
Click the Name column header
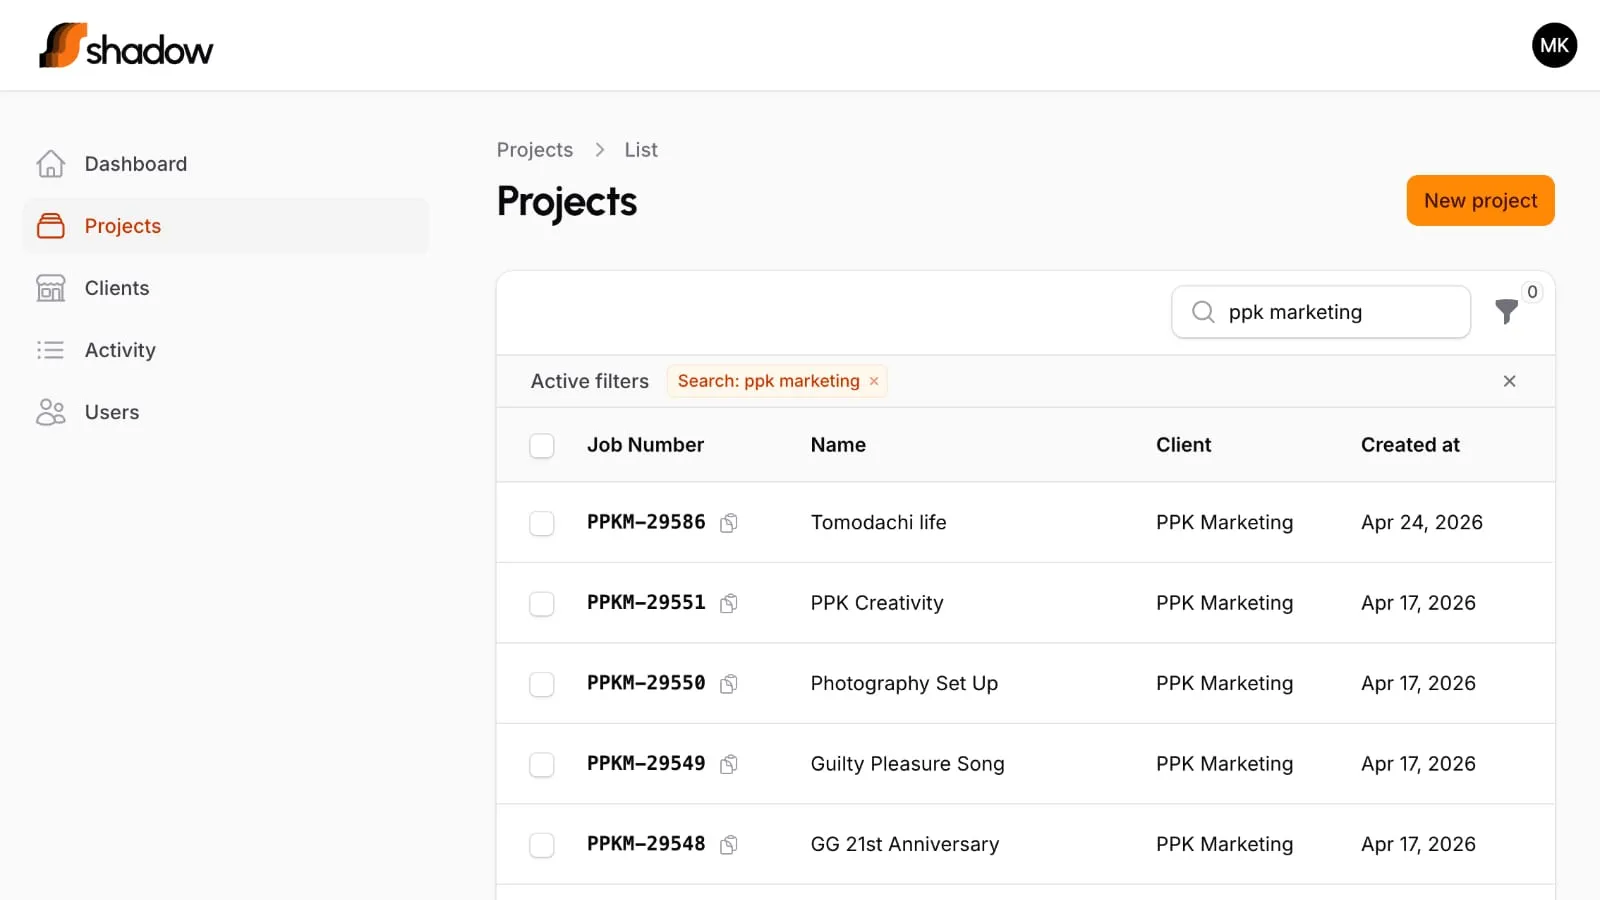[838, 445]
